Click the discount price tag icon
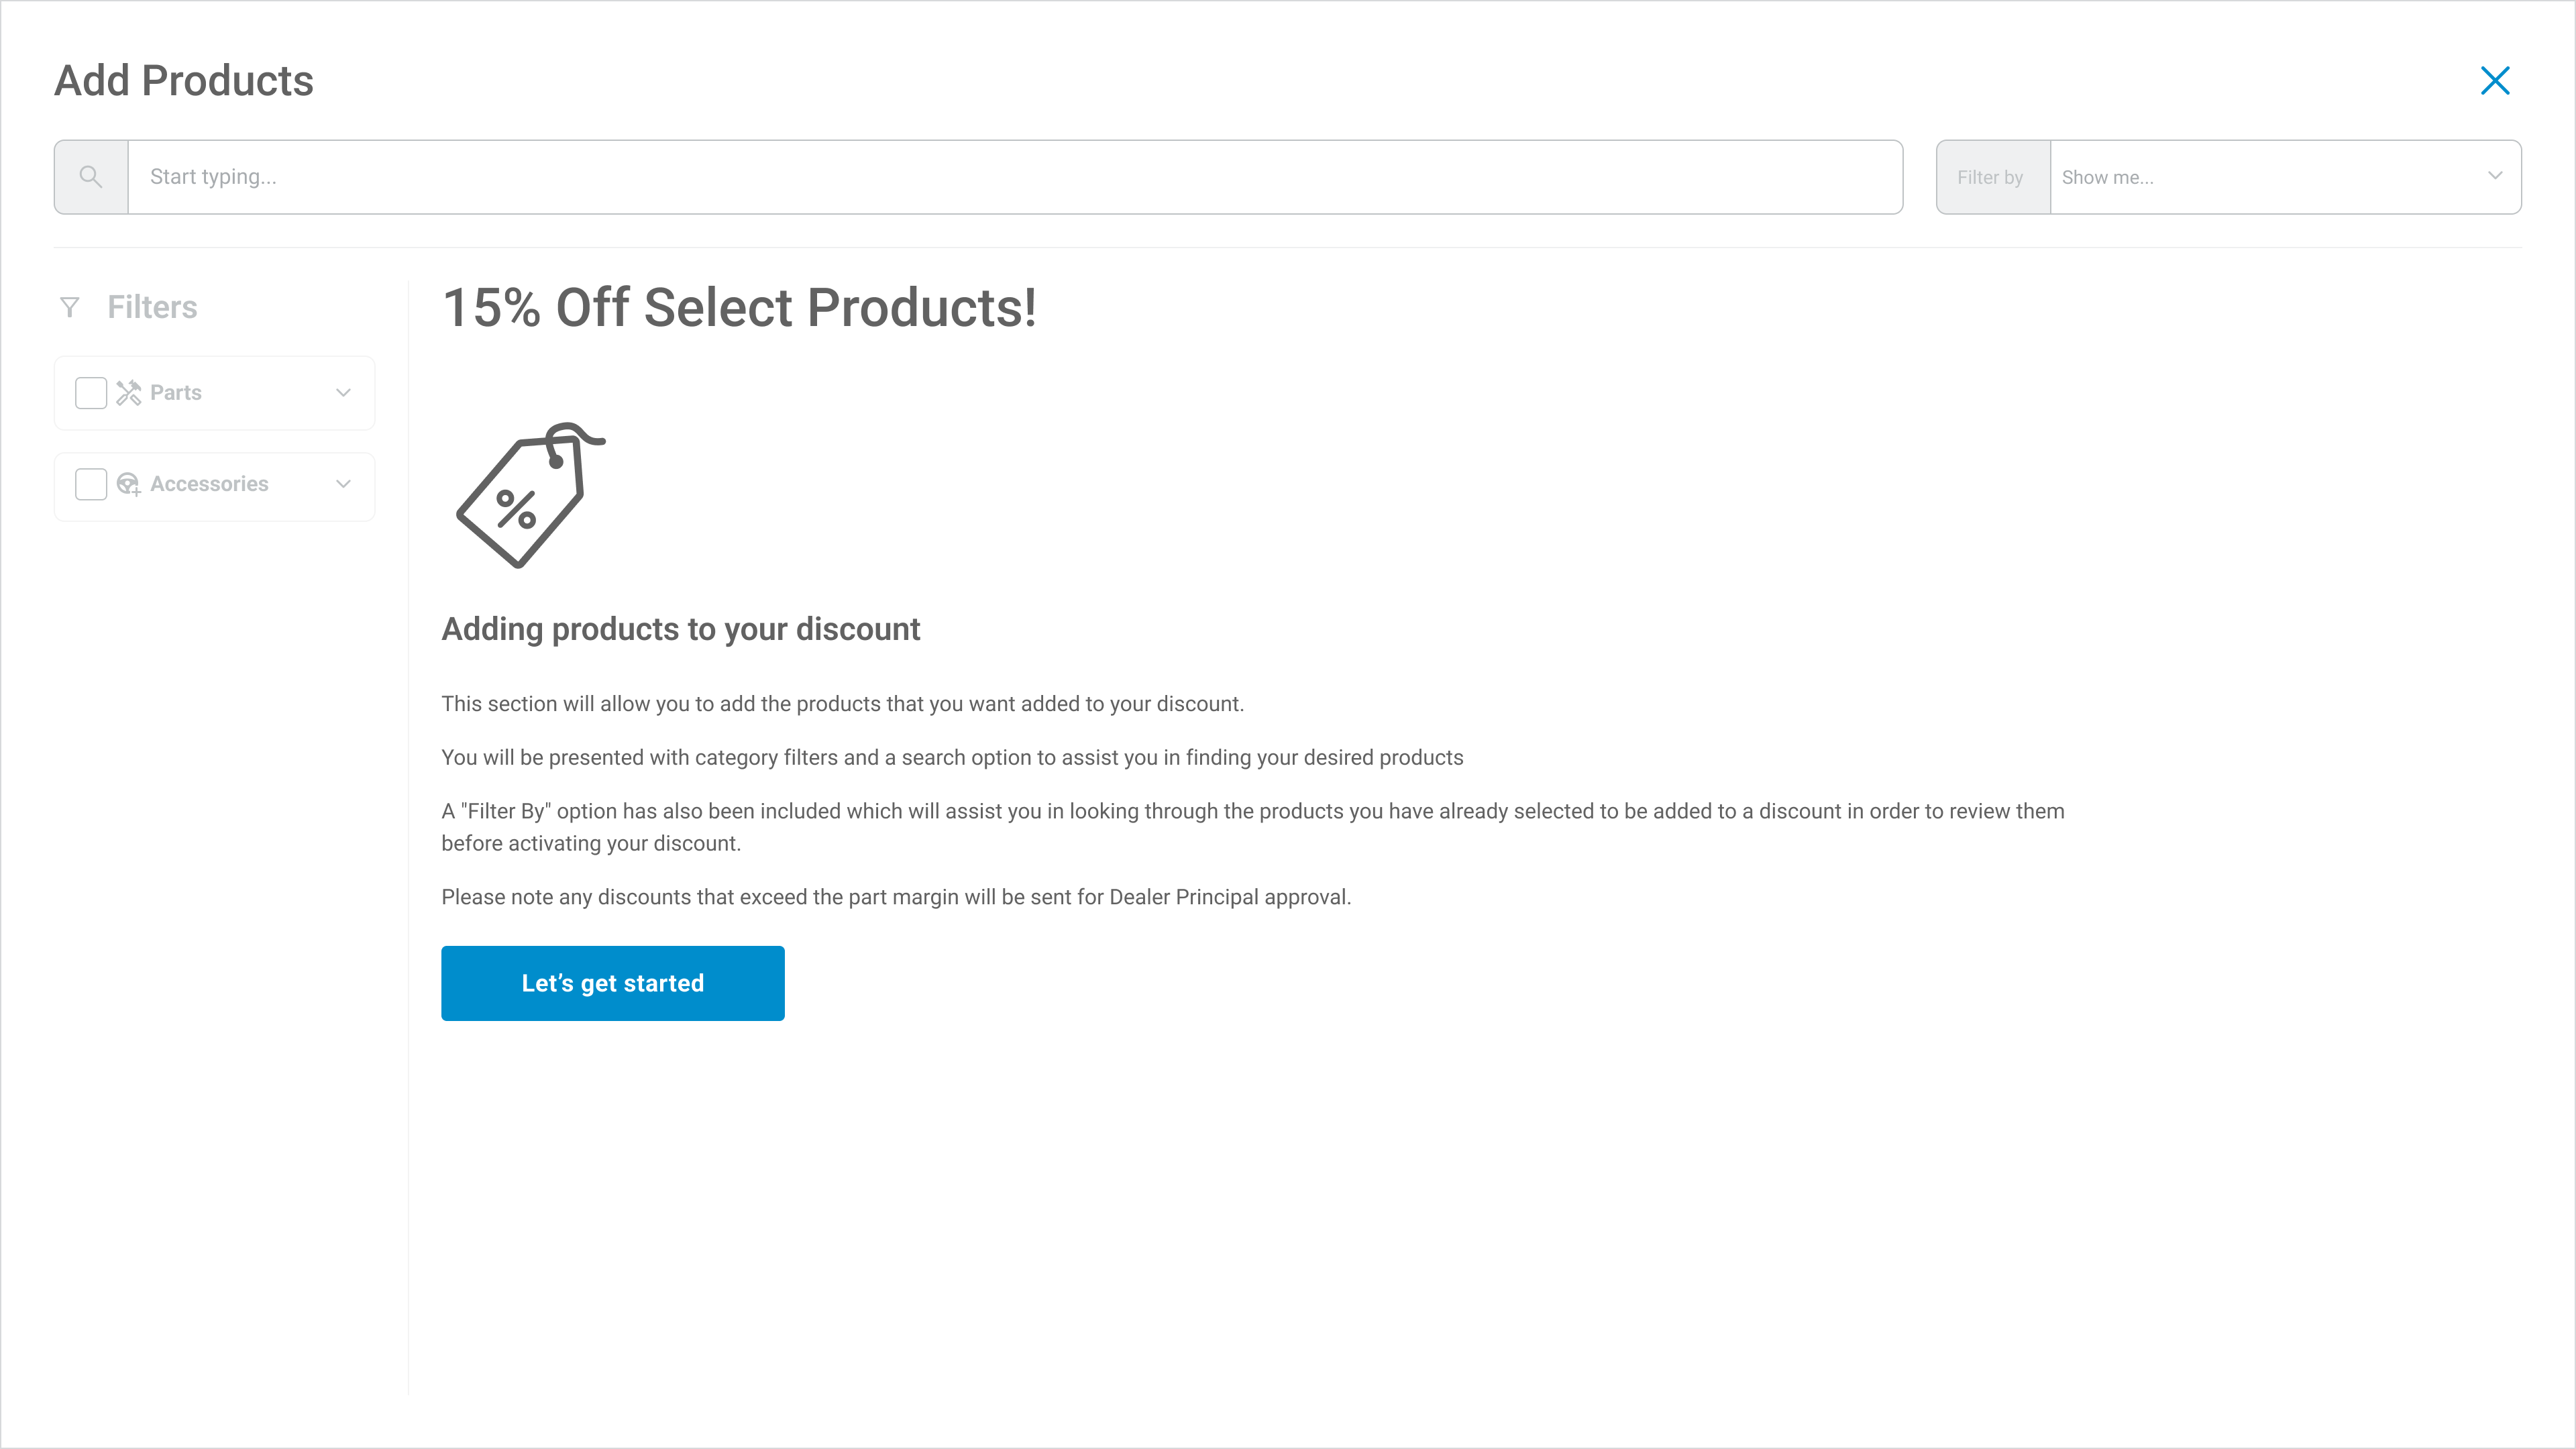Image resolution: width=2576 pixels, height=1449 pixels. point(528,496)
